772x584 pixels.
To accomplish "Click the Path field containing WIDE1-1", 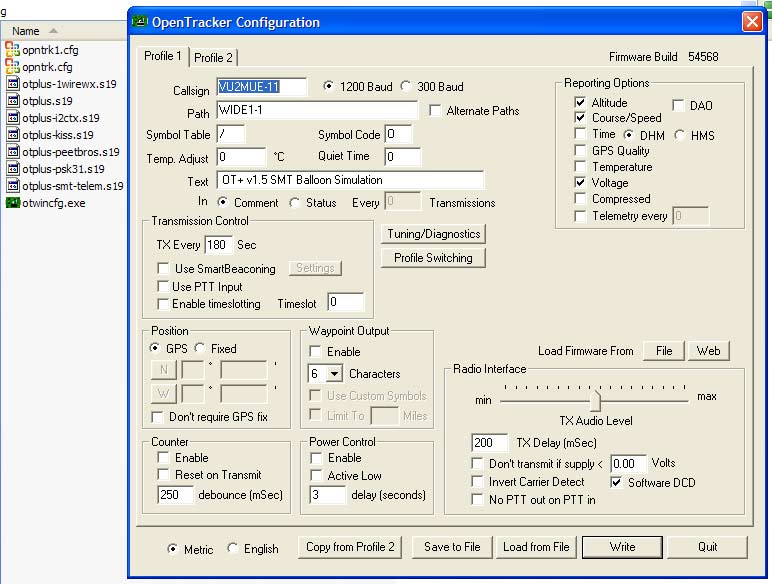I will pyautogui.click(x=317, y=110).
